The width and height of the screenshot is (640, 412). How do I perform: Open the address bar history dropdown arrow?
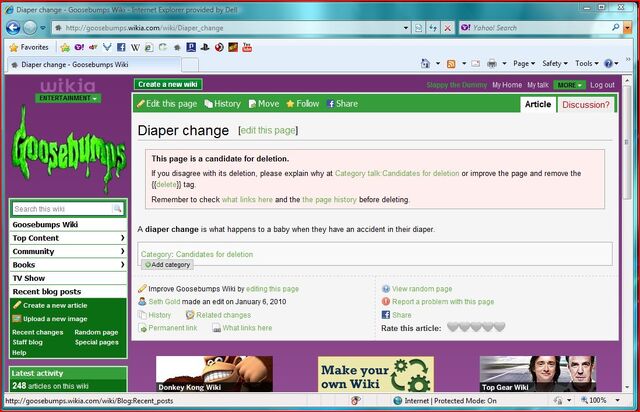(406, 28)
